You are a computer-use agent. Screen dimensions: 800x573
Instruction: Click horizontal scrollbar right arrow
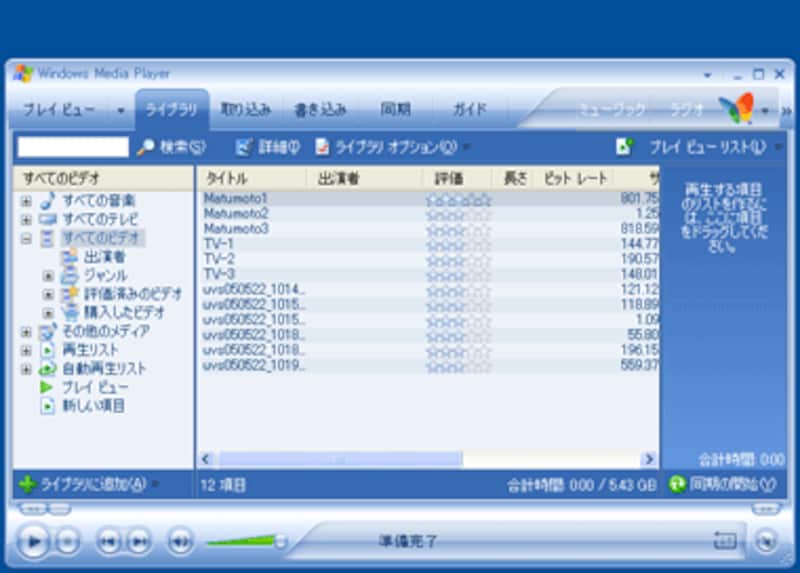649,459
